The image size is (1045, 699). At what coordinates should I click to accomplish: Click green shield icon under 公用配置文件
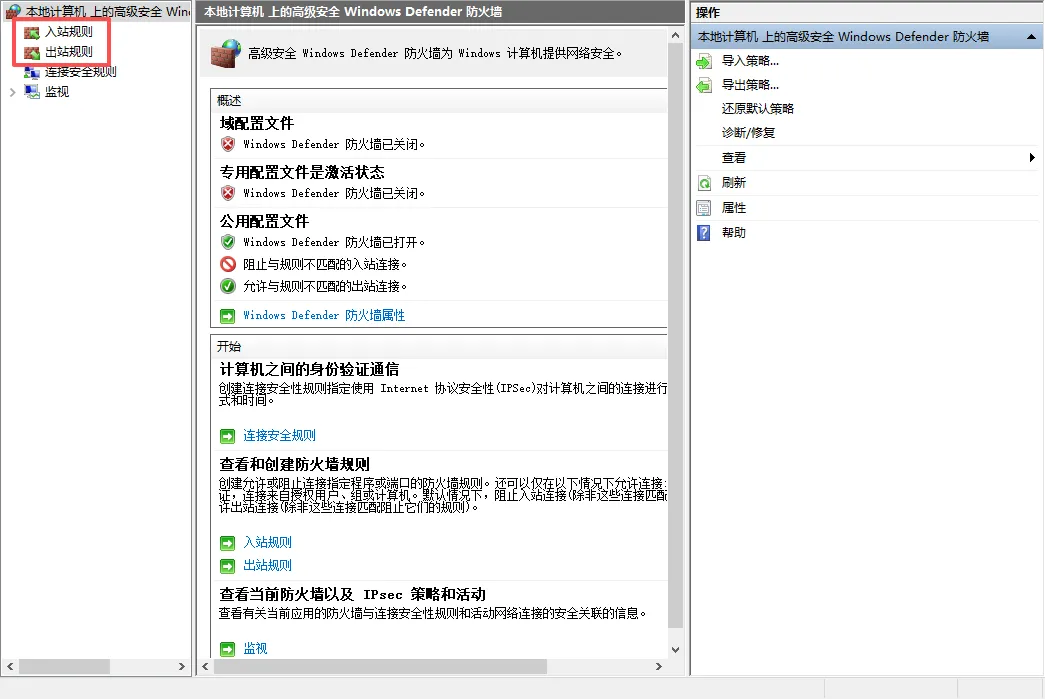(x=228, y=242)
